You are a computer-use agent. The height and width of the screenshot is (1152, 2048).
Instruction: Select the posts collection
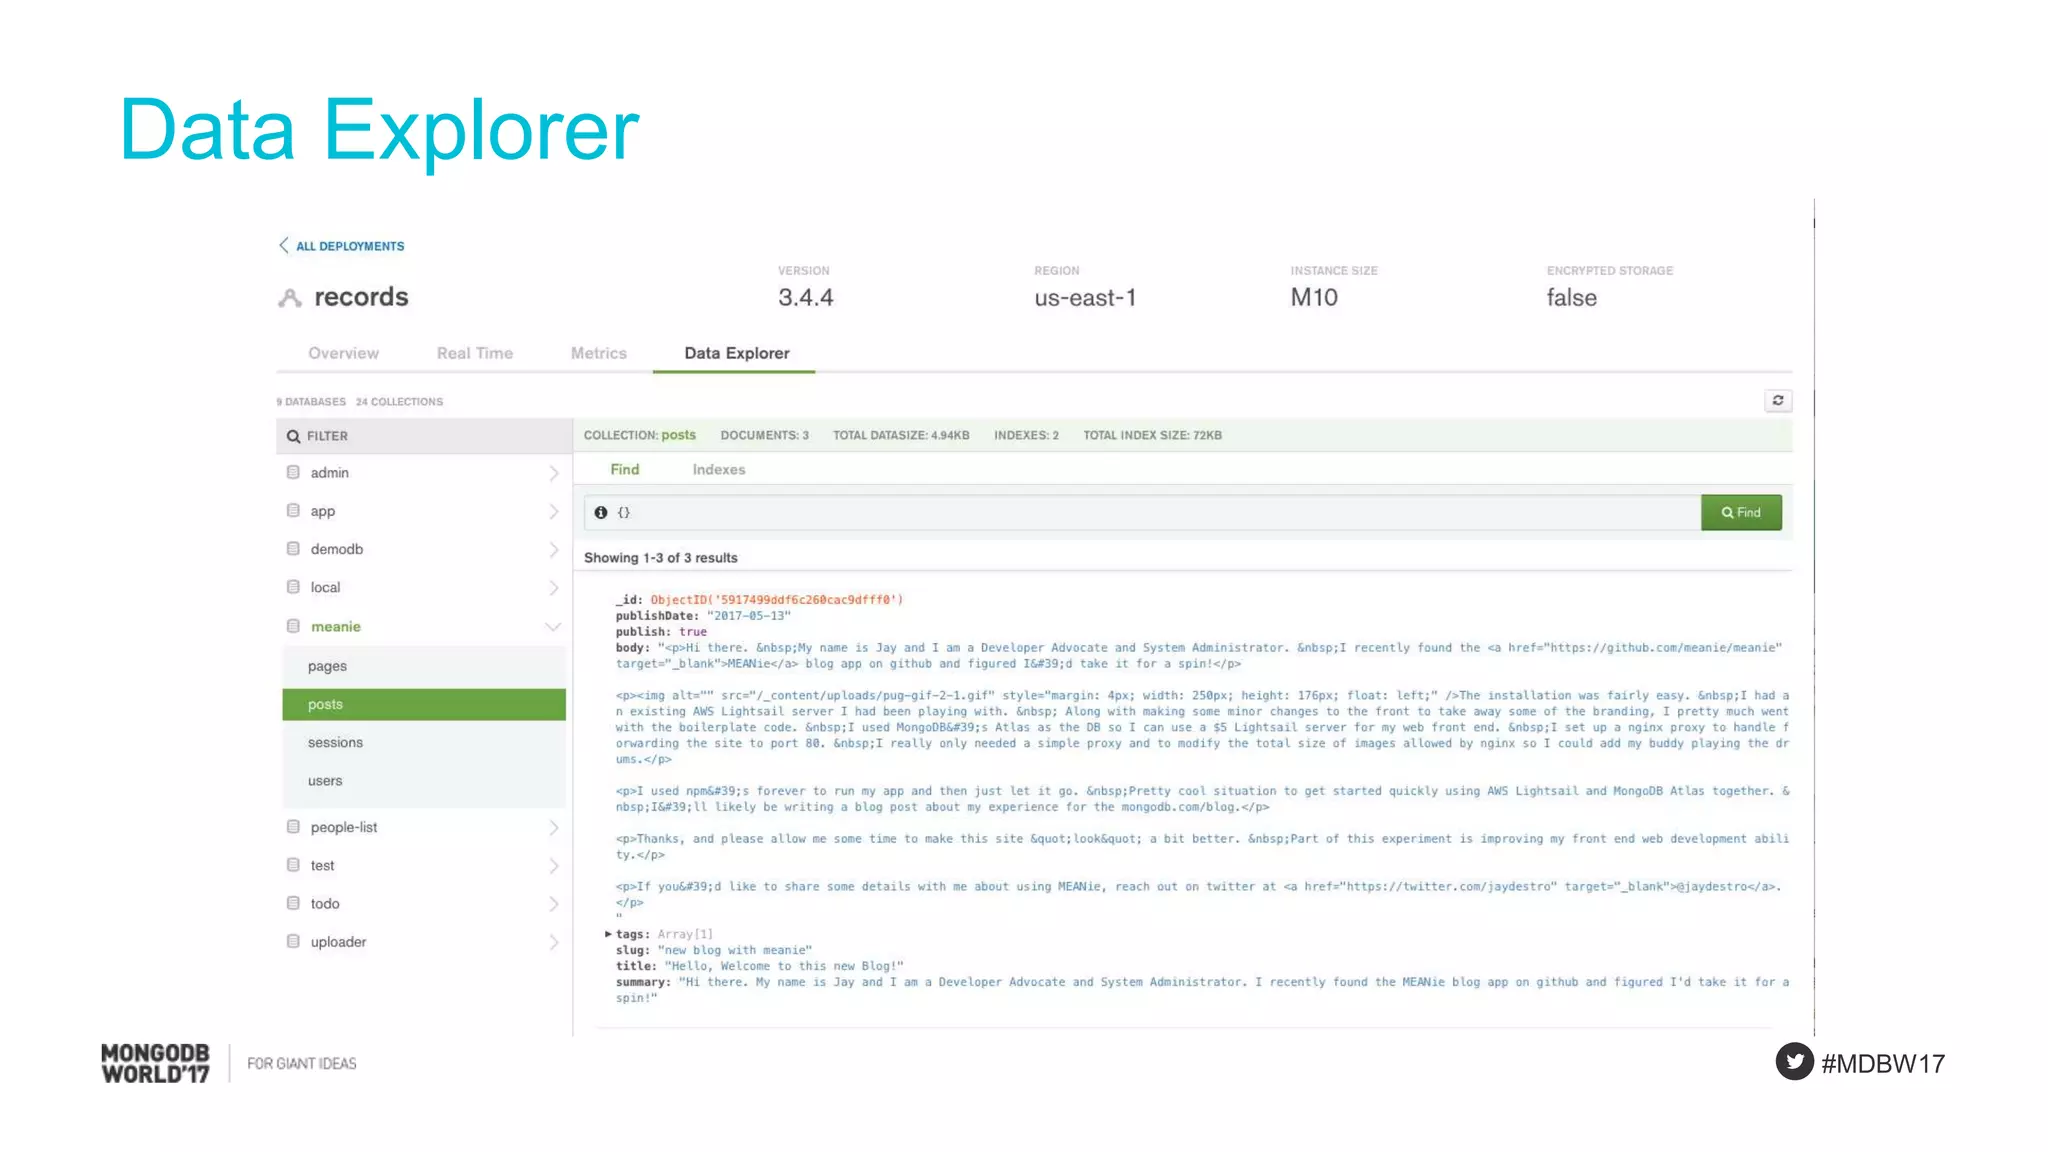coord(424,704)
